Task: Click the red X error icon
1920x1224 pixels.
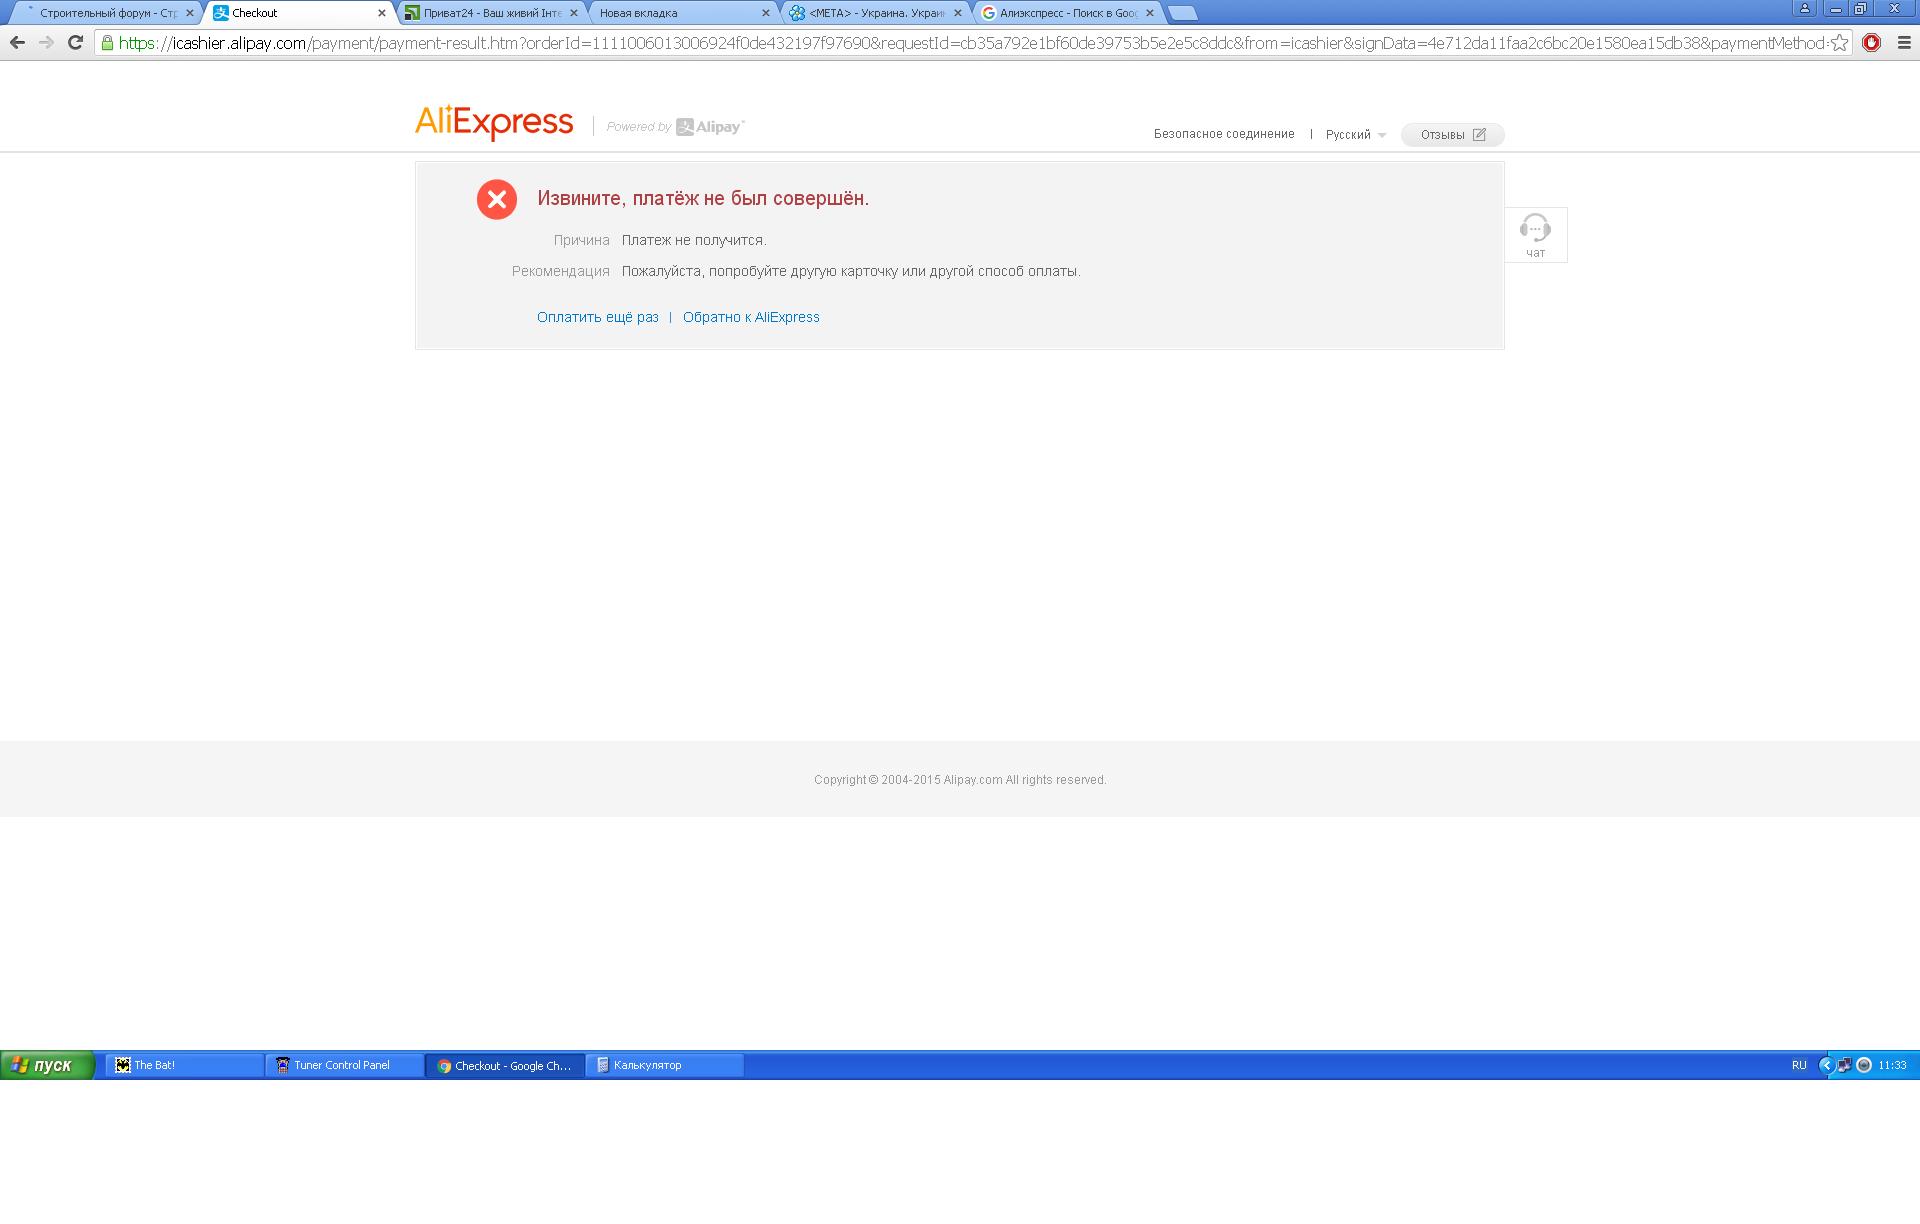Action: (x=497, y=199)
